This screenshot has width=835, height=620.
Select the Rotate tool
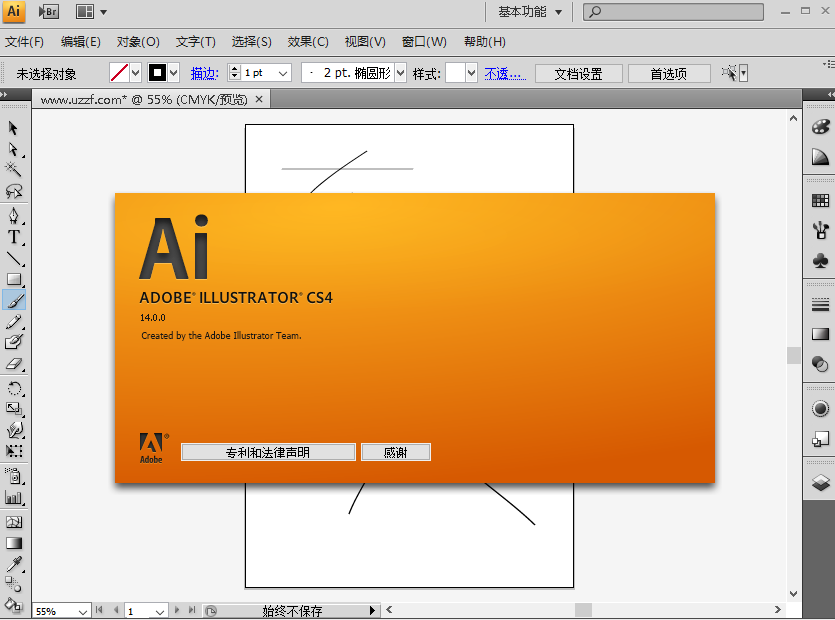pyautogui.click(x=13, y=388)
